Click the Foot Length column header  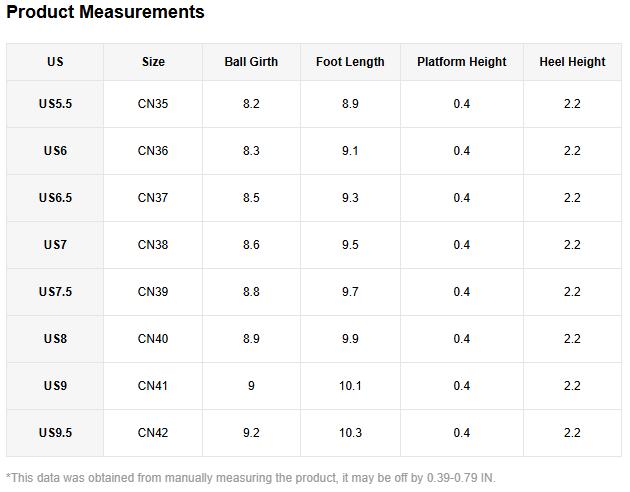point(350,62)
